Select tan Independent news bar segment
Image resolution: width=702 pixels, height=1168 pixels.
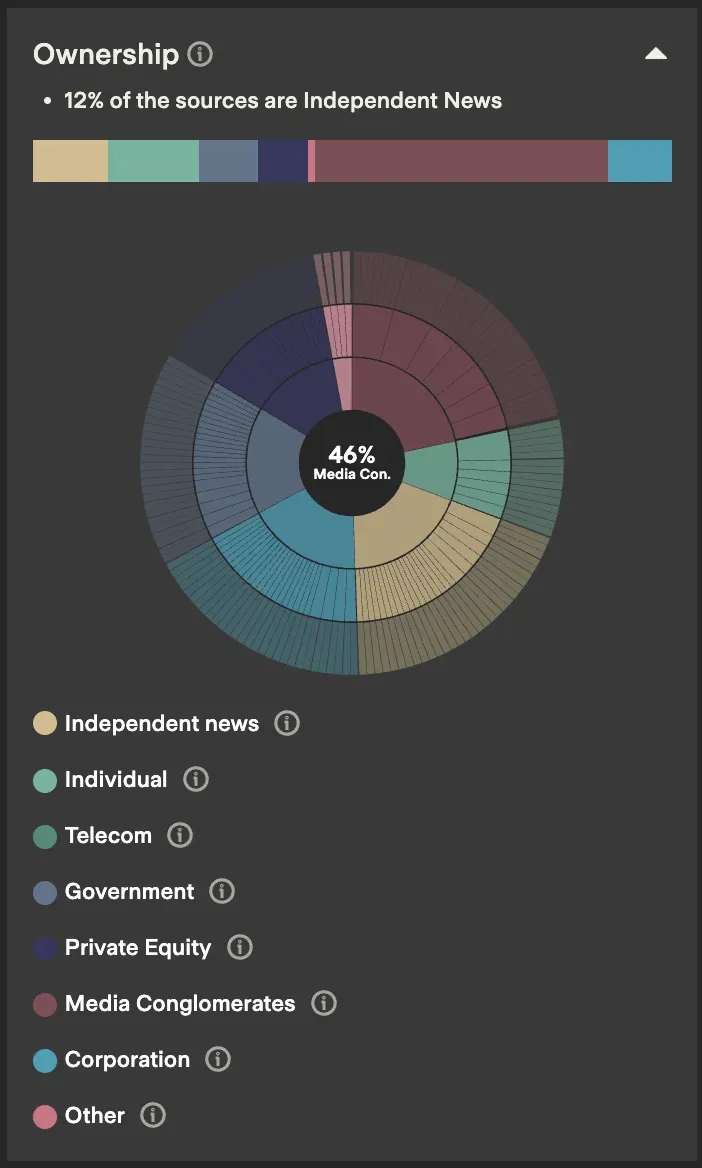[70, 161]
